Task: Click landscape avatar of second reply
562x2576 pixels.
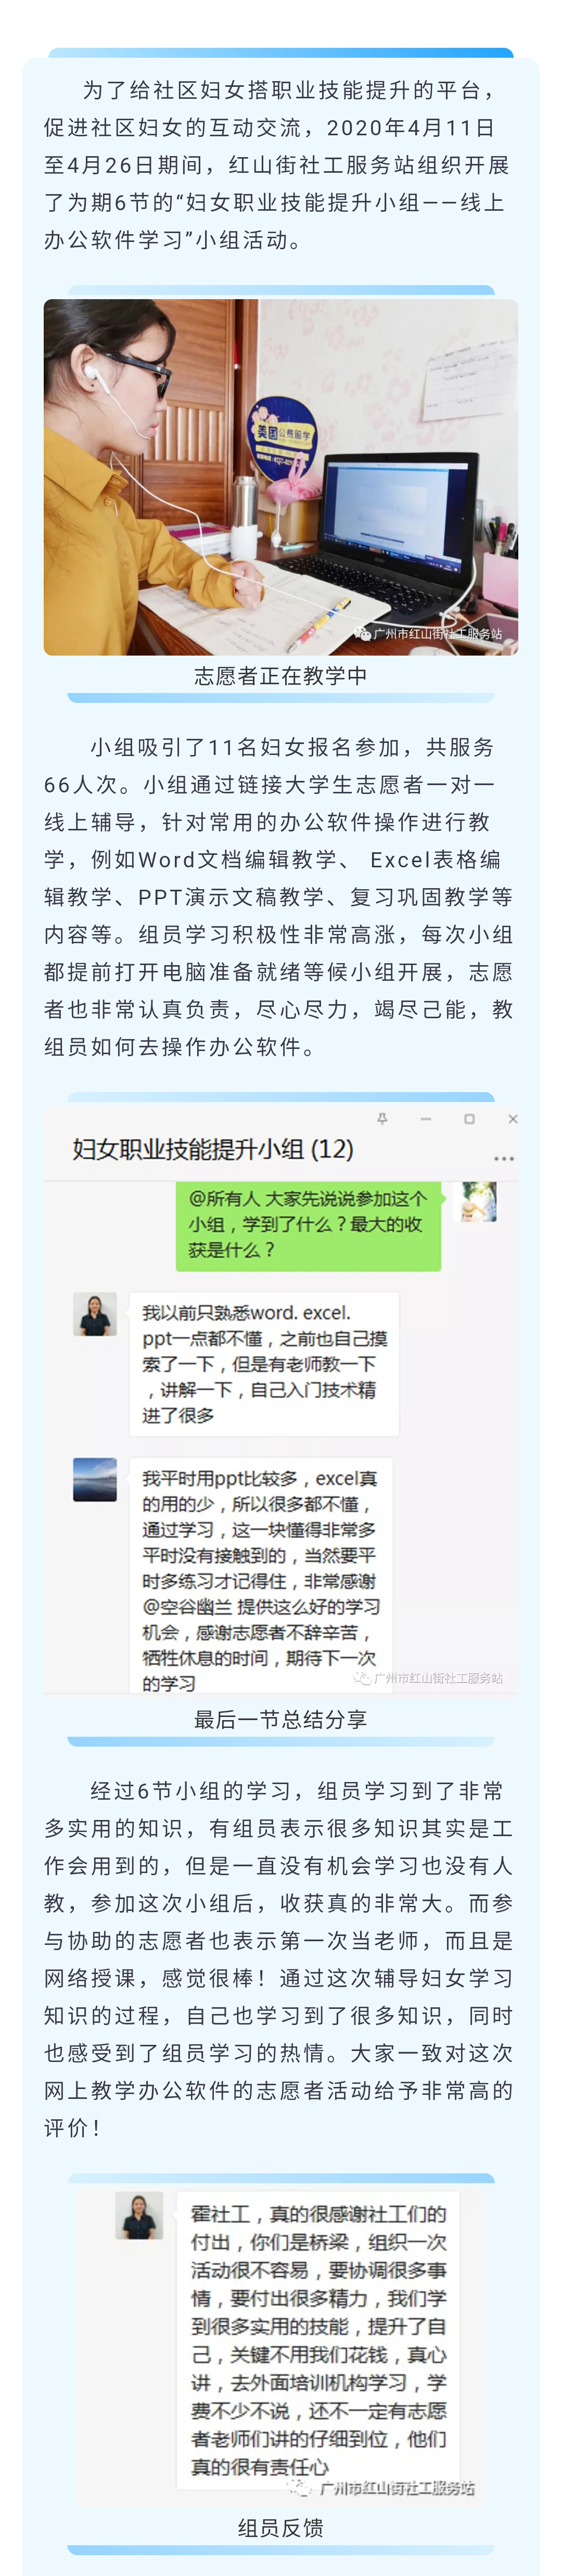Action: [x=95, y=1479]
